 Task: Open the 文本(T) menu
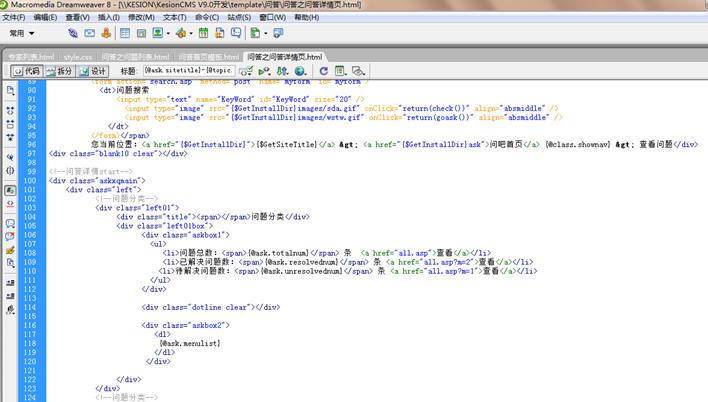click(174, 17)
